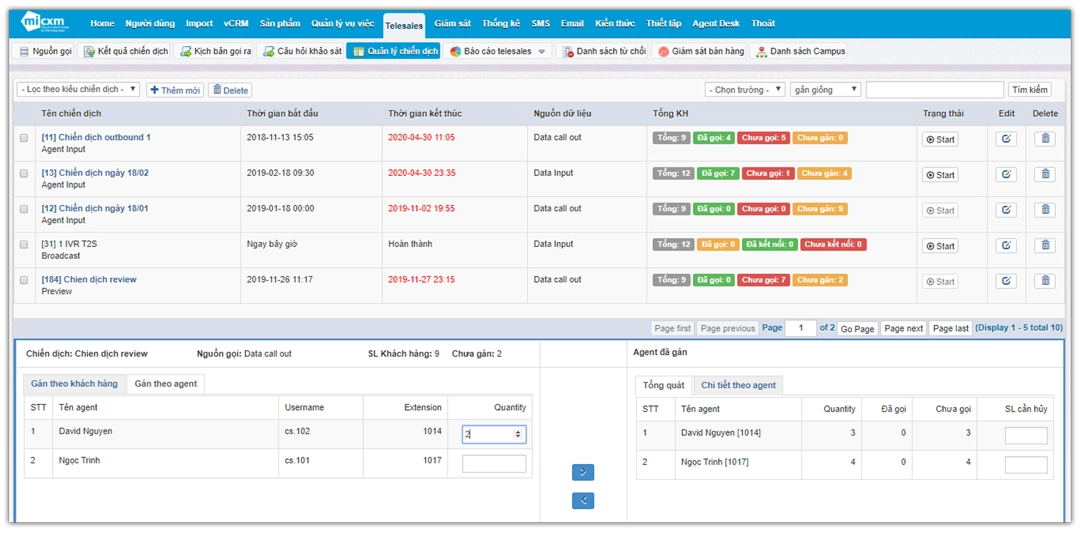Open Chọn trường field dropdown
1080x533 pixels.
pyautogui.click(x=745, y=90)
